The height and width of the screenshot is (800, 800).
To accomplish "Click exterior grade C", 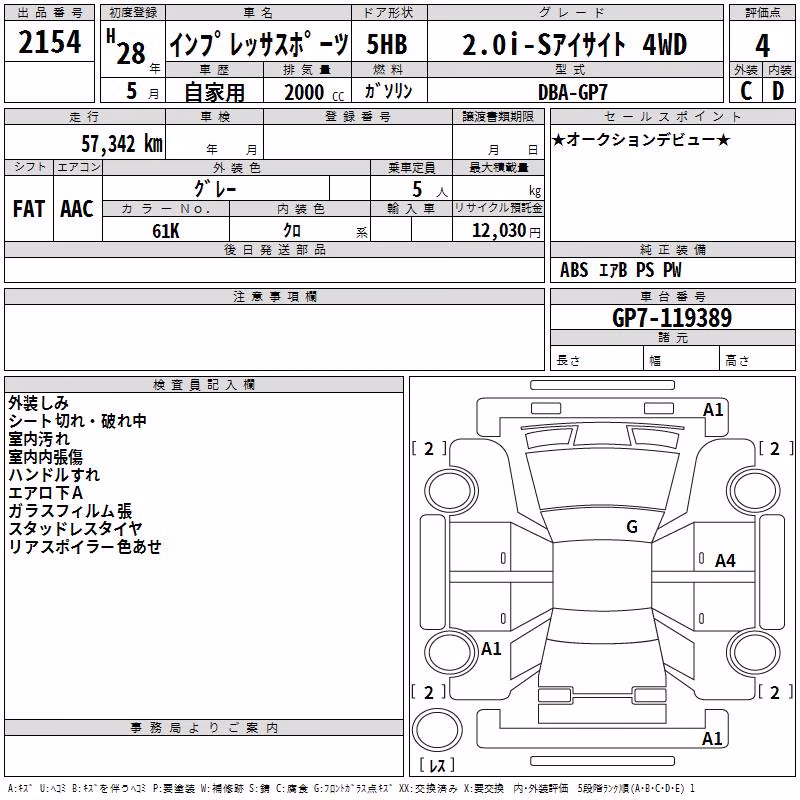I will pyautogui.click(x=745, y=91).
